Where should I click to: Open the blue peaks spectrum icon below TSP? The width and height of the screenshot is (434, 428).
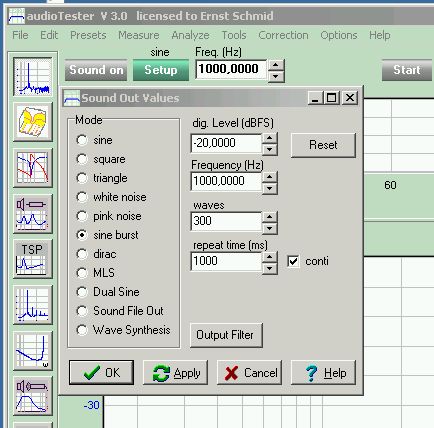pyautogui.click(x=33, y=305)
